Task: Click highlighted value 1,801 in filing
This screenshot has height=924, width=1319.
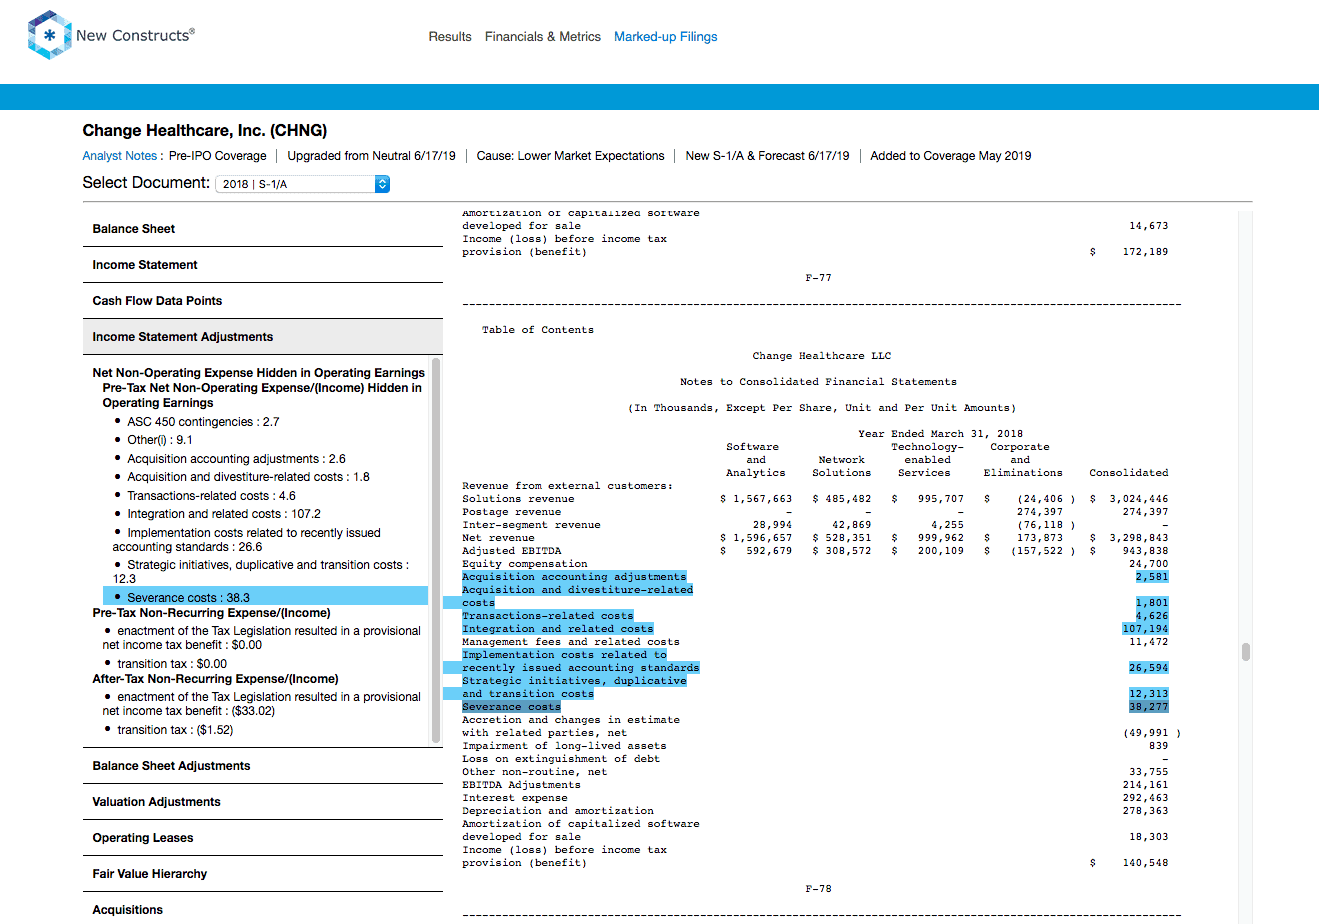Action: [x=1151, y=603]
